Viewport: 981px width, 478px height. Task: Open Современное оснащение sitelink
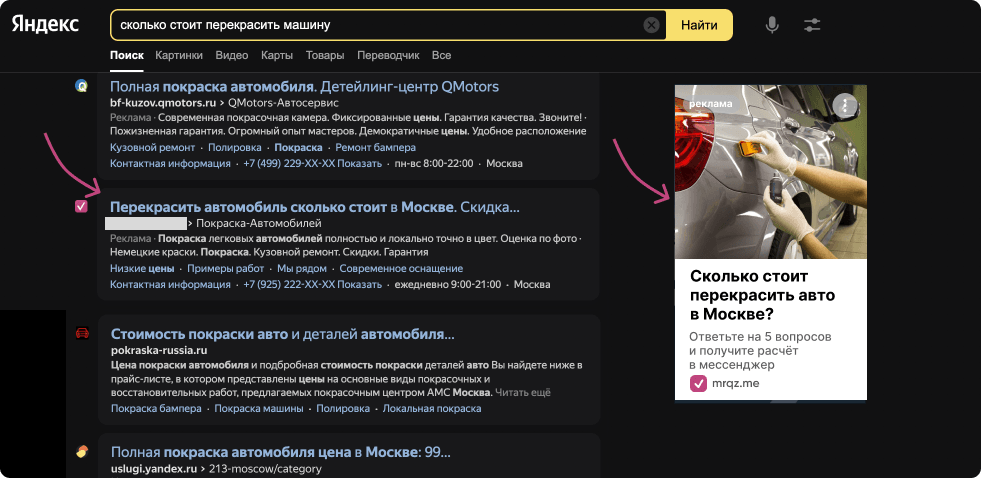(401, 268)
